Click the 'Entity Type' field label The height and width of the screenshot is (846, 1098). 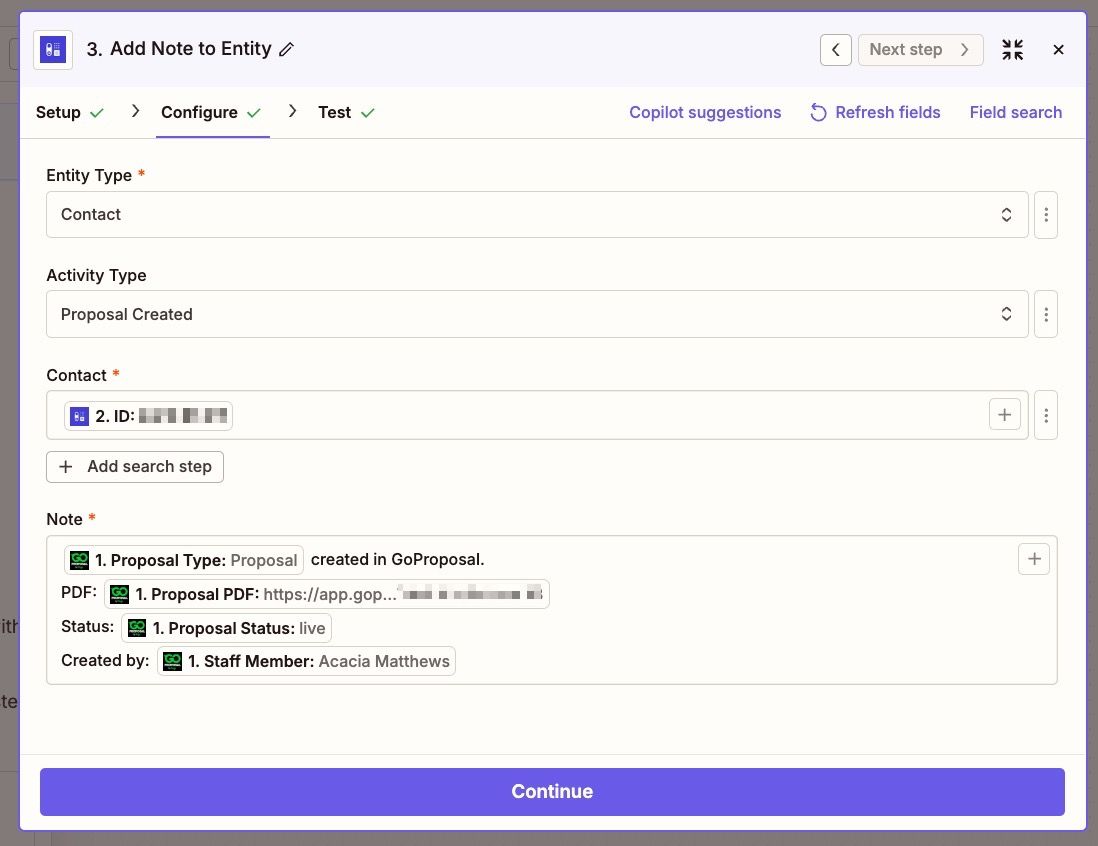[x=89, y=175]
